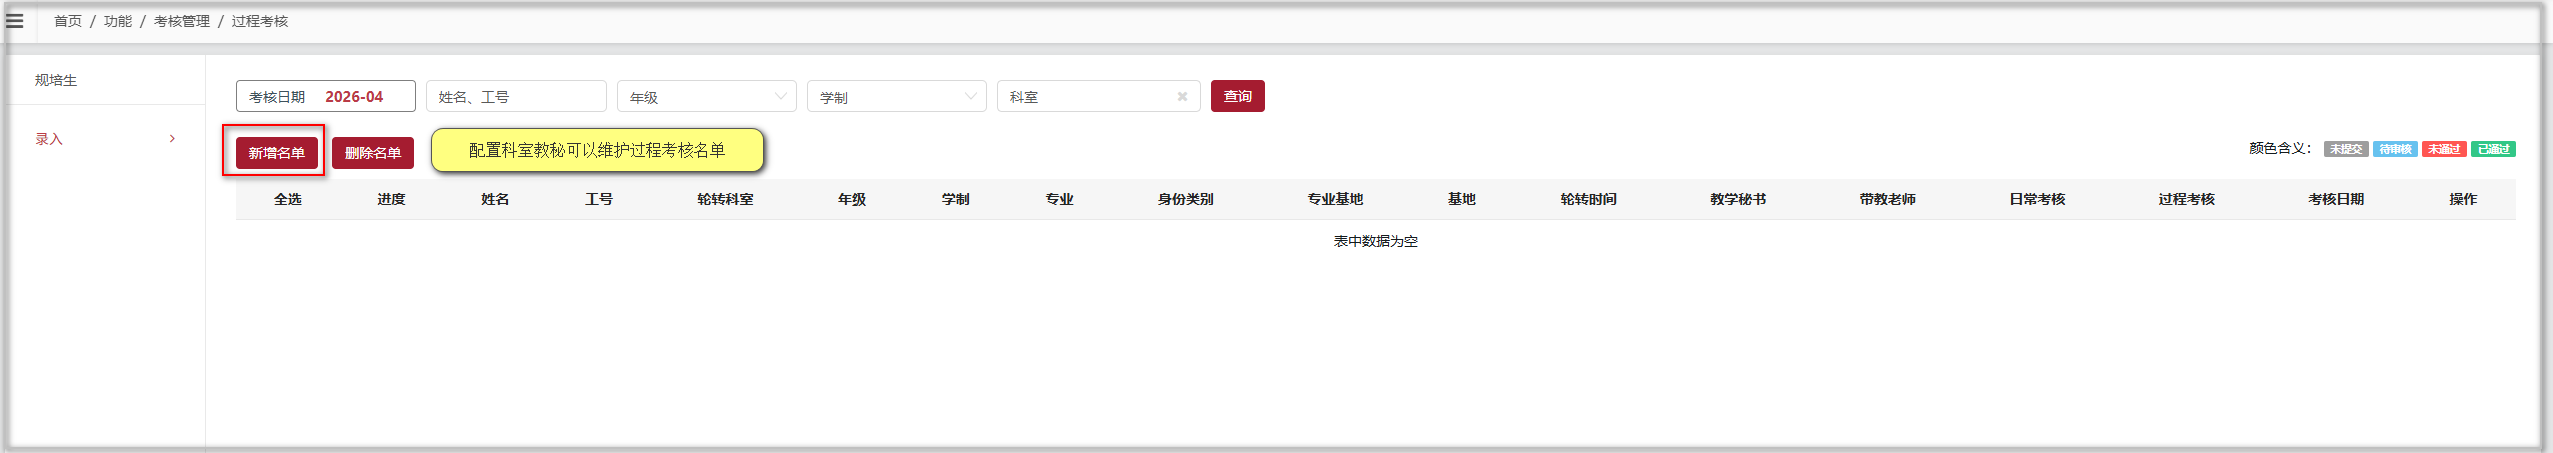Select 录入 in the sidebar menu
This screenshot has height=453, width=2553.
49,139
